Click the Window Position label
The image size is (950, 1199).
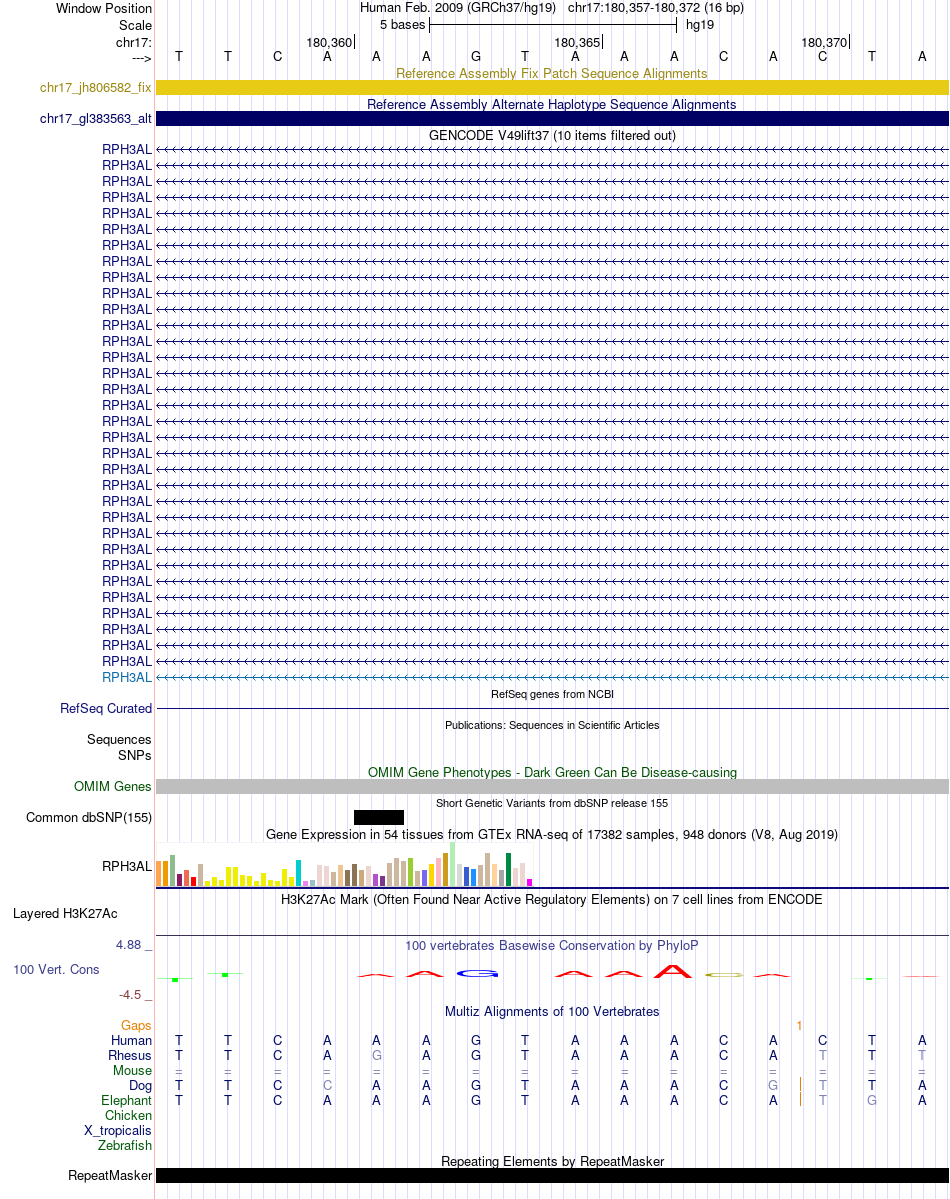click(104, 8)
